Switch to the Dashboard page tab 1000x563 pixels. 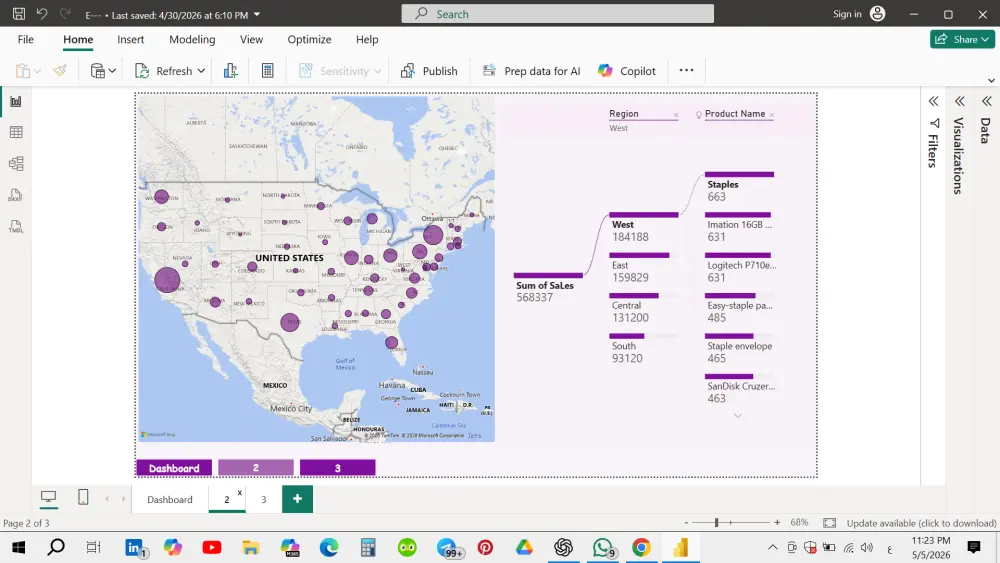coord(170,499)
